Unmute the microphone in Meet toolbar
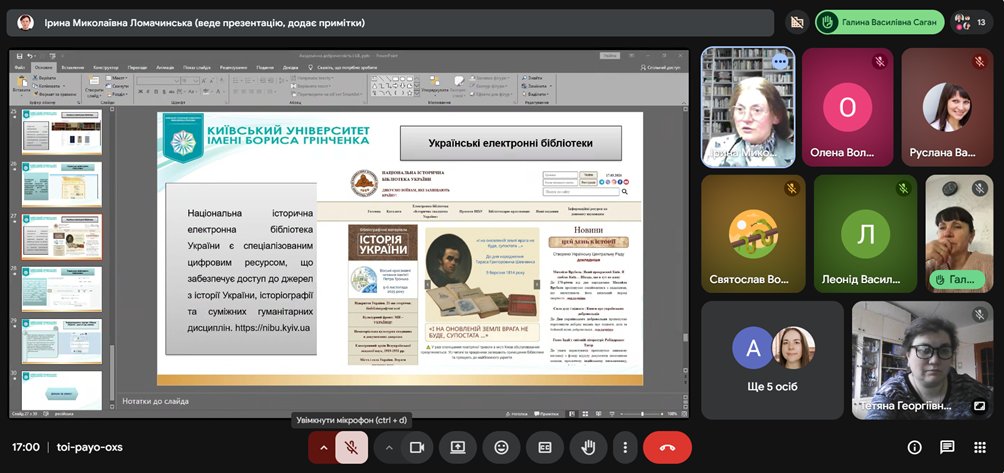 coord(351,447)
